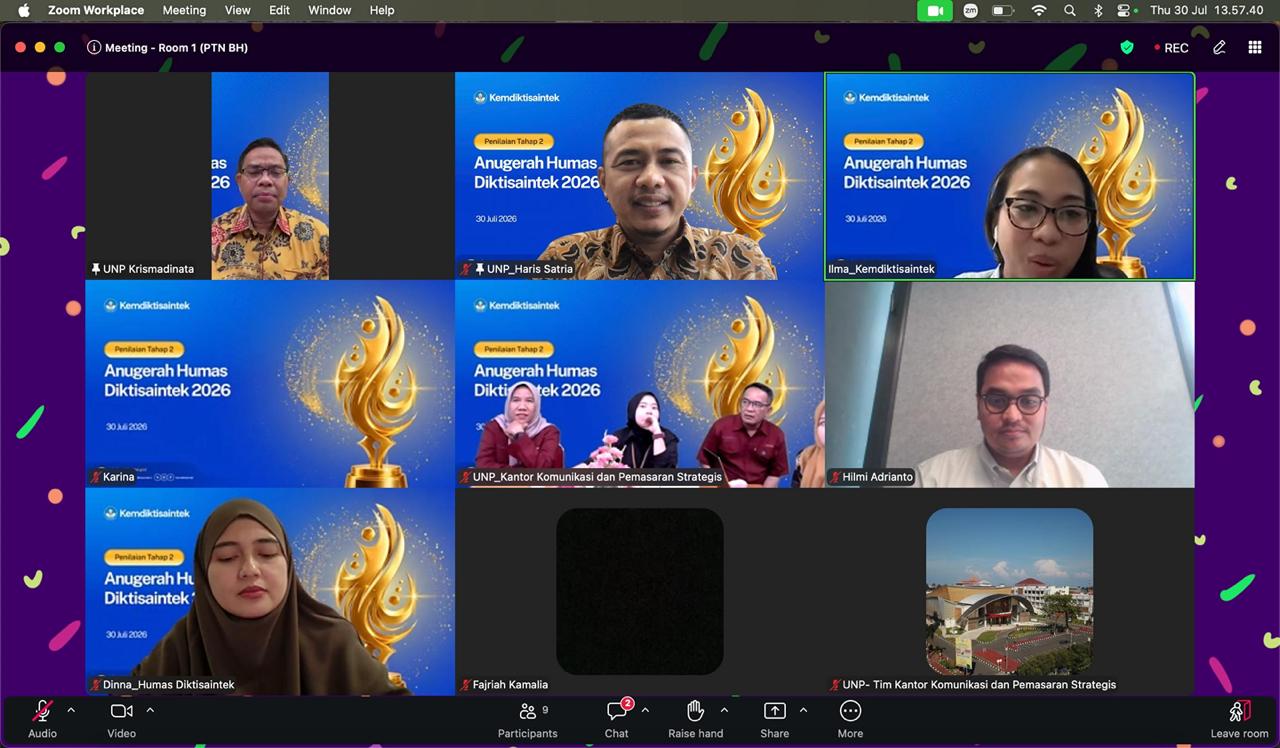Check the battery status icon
Screen dimensions: 1280x748
click(x=1003, y=10)
